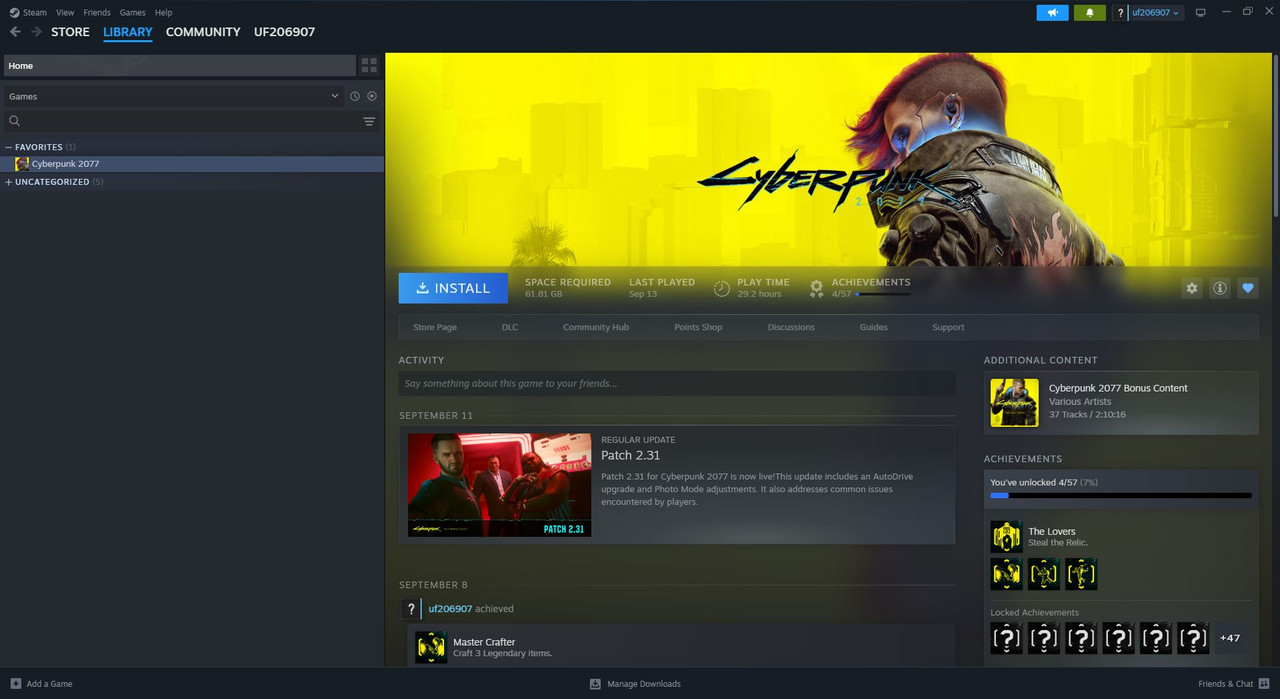Click the play time clock icon
Screen dimensions: 1280x699
(x=721, y=288)
